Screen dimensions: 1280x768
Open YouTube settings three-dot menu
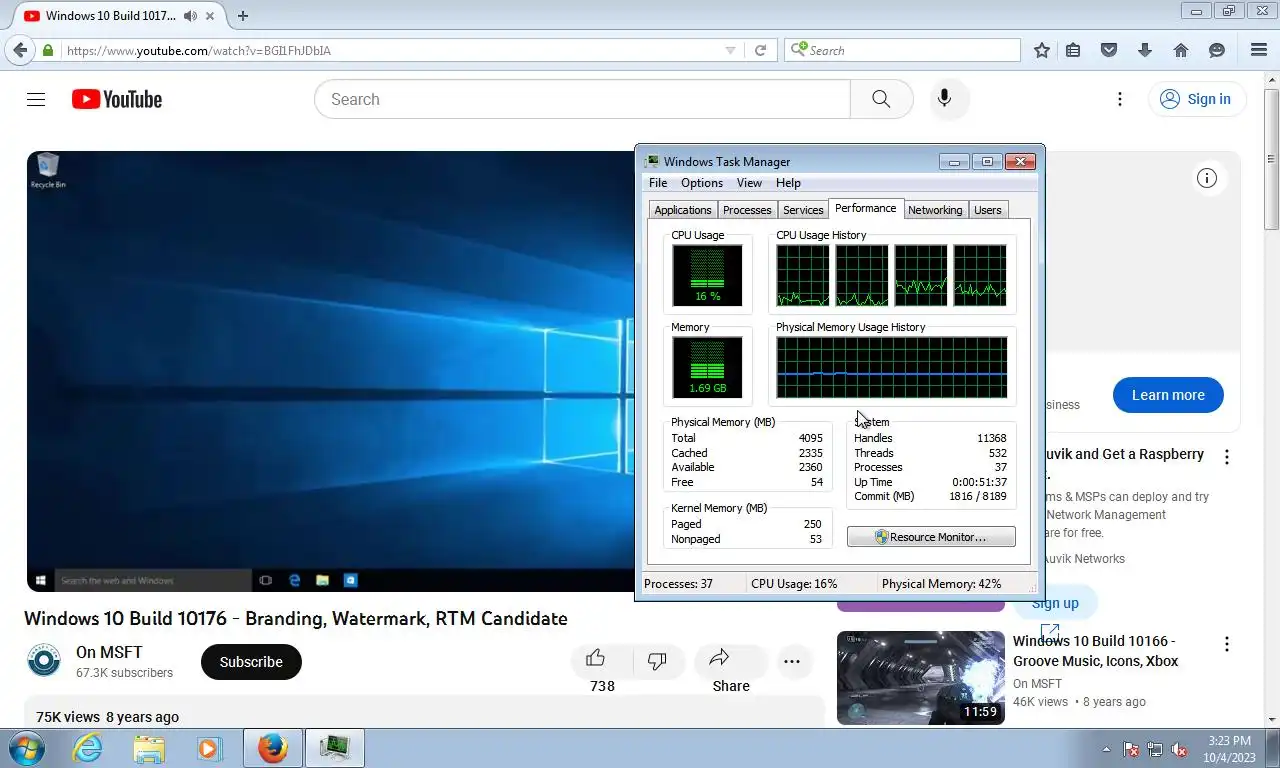(1120, 99)
